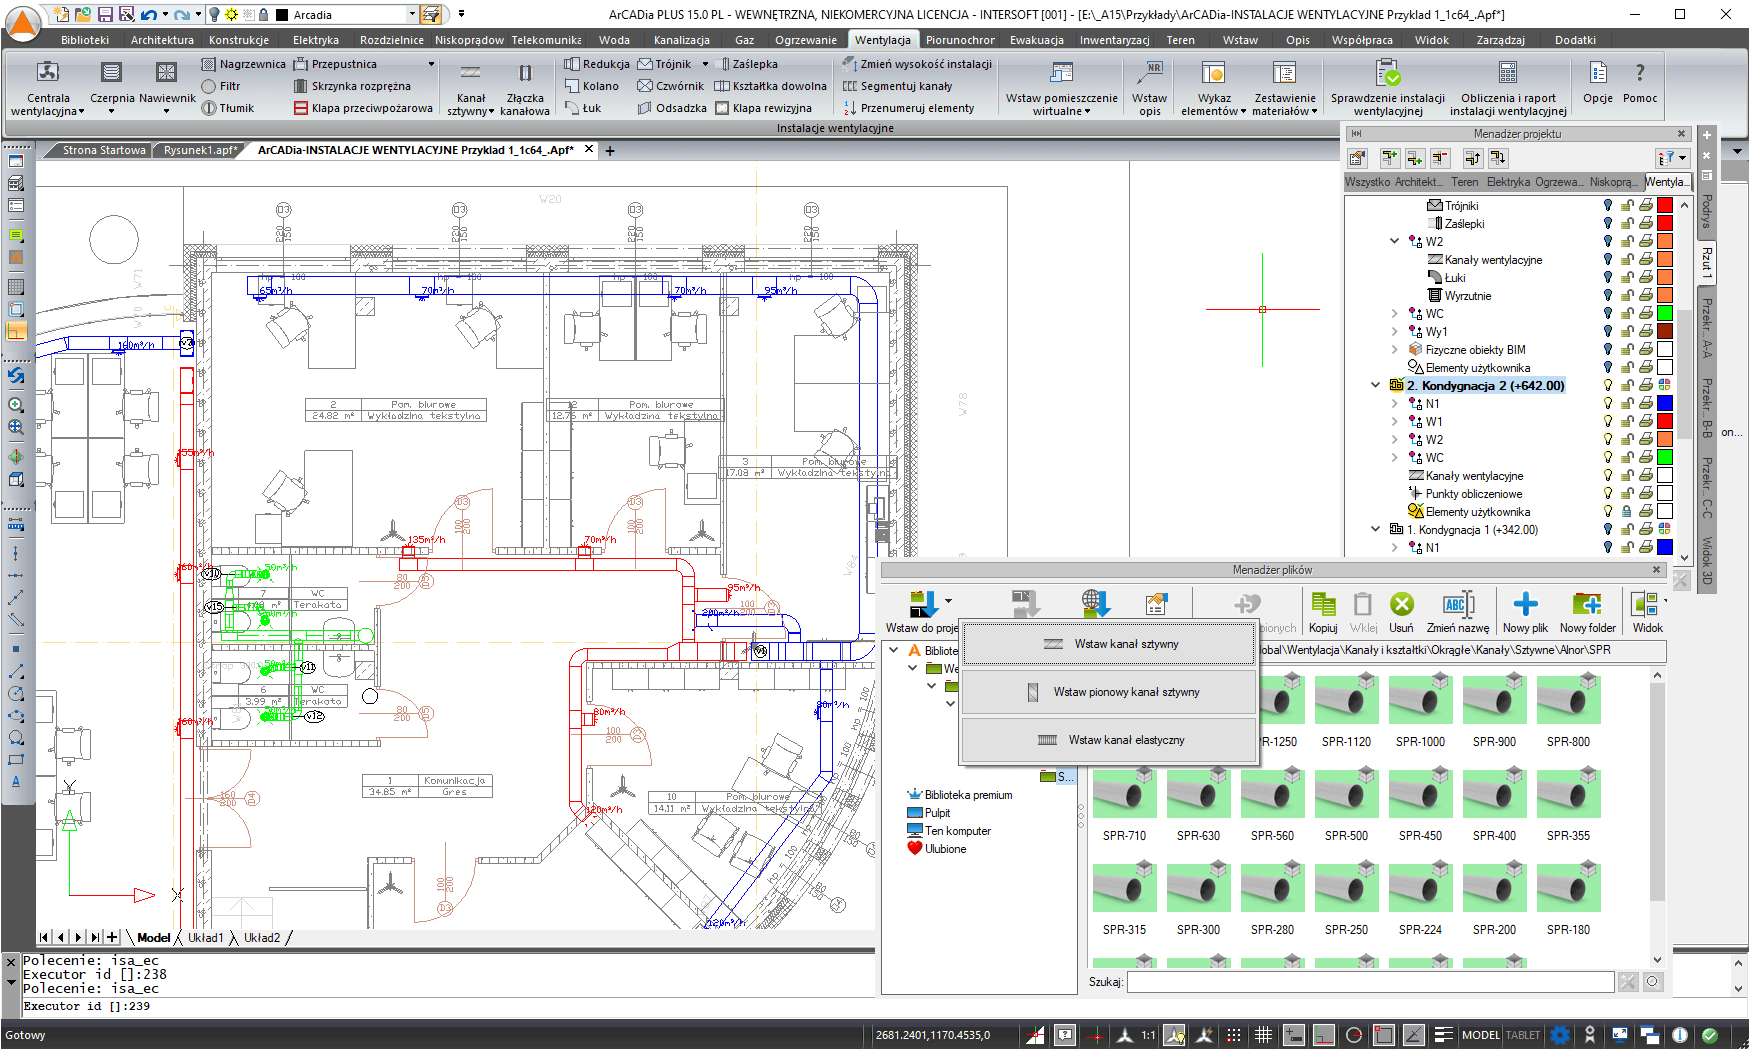1750x1050 pixels.
Task: Click Zmień nazwę in file manager
Action: 1457,611
